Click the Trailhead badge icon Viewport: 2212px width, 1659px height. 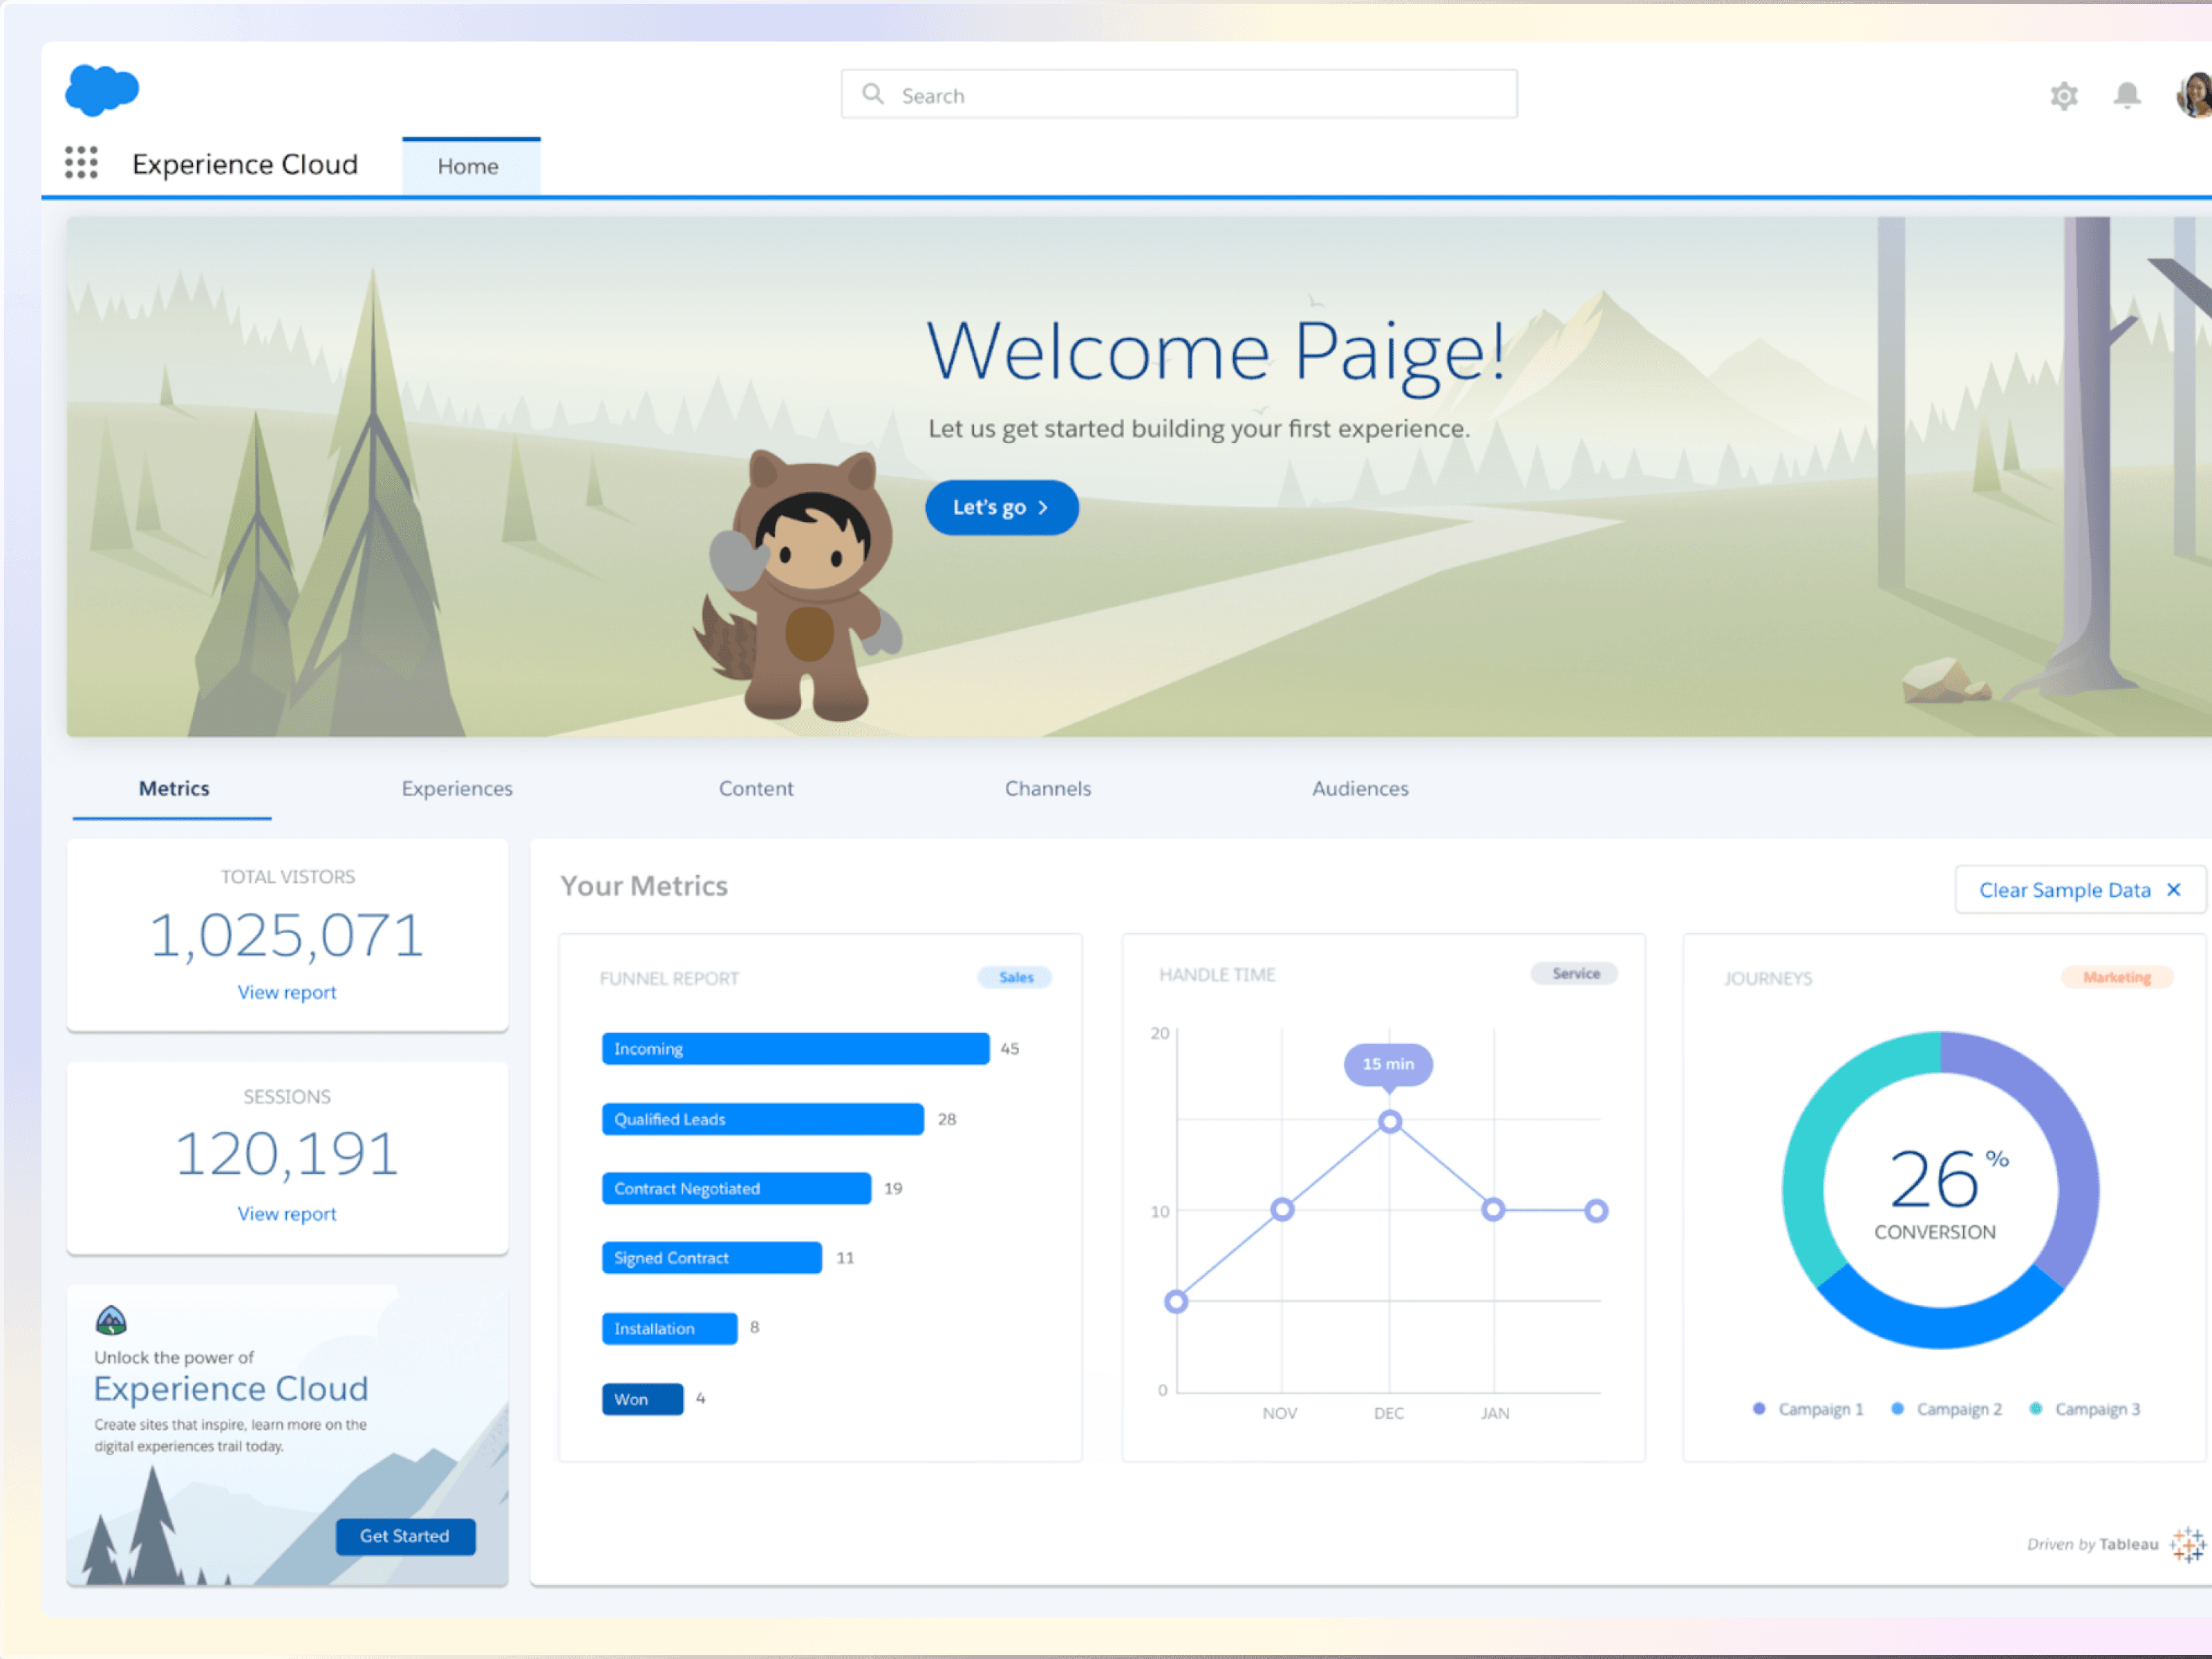(x=111, y=1320)
